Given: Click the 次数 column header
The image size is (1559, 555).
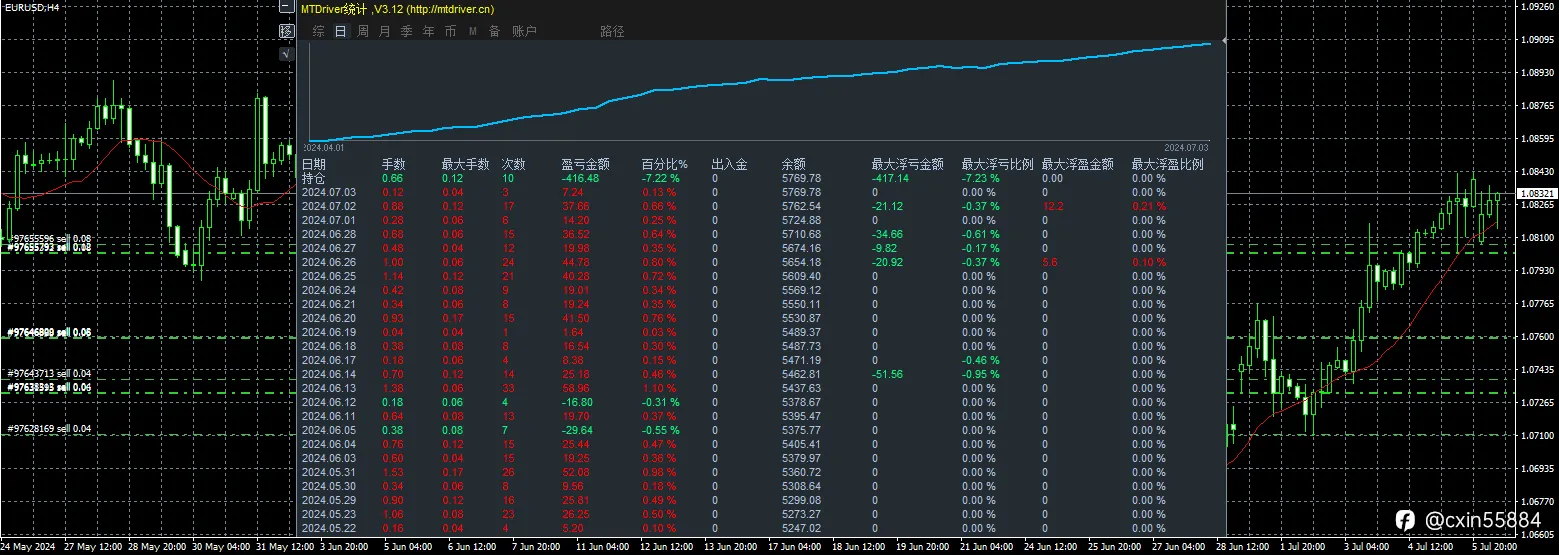Looking at the screenshot, I should click(x=514, y=164).
